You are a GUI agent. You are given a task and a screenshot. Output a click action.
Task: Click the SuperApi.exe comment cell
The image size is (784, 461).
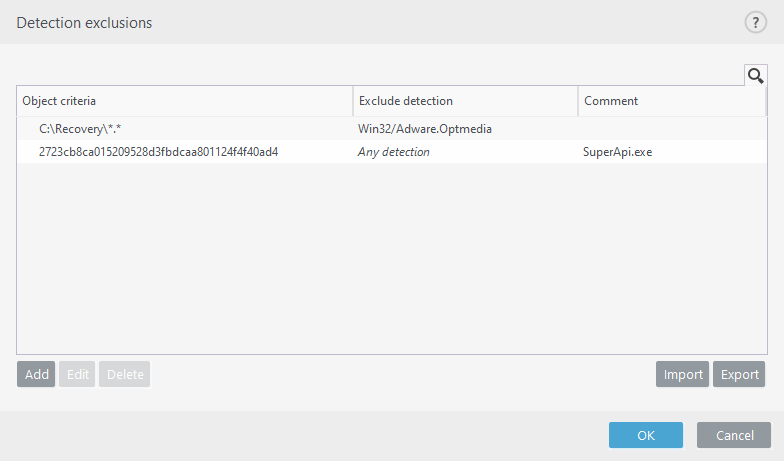pyautogui.click(x=618, y=152)
